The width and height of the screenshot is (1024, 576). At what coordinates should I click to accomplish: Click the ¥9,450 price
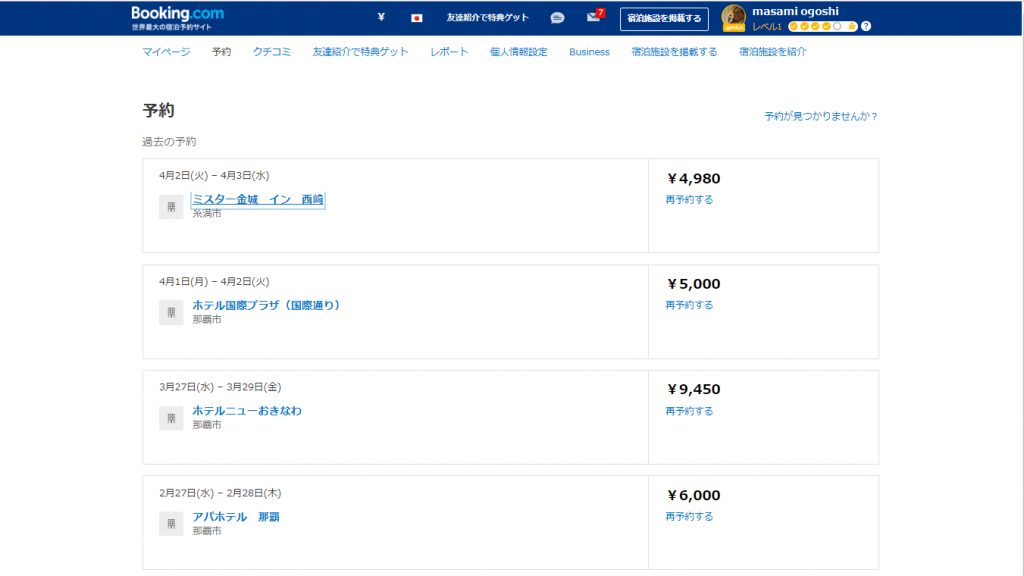coord(694,390)
